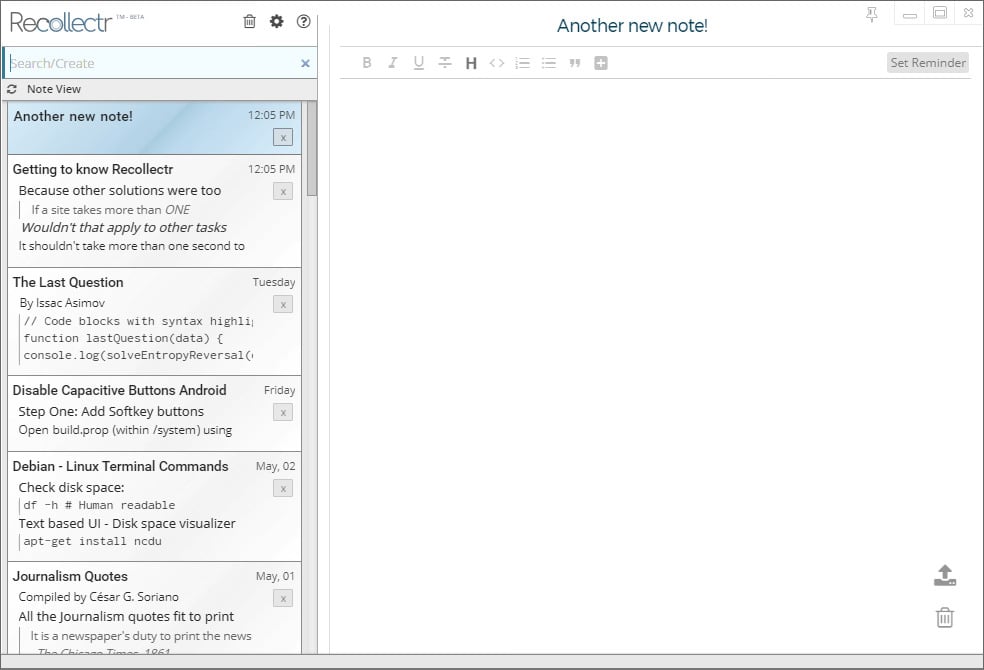The image size is (984, 670).
Task: Clear the search box with the X
Action: pyautogui.click(x=306, y=63)
